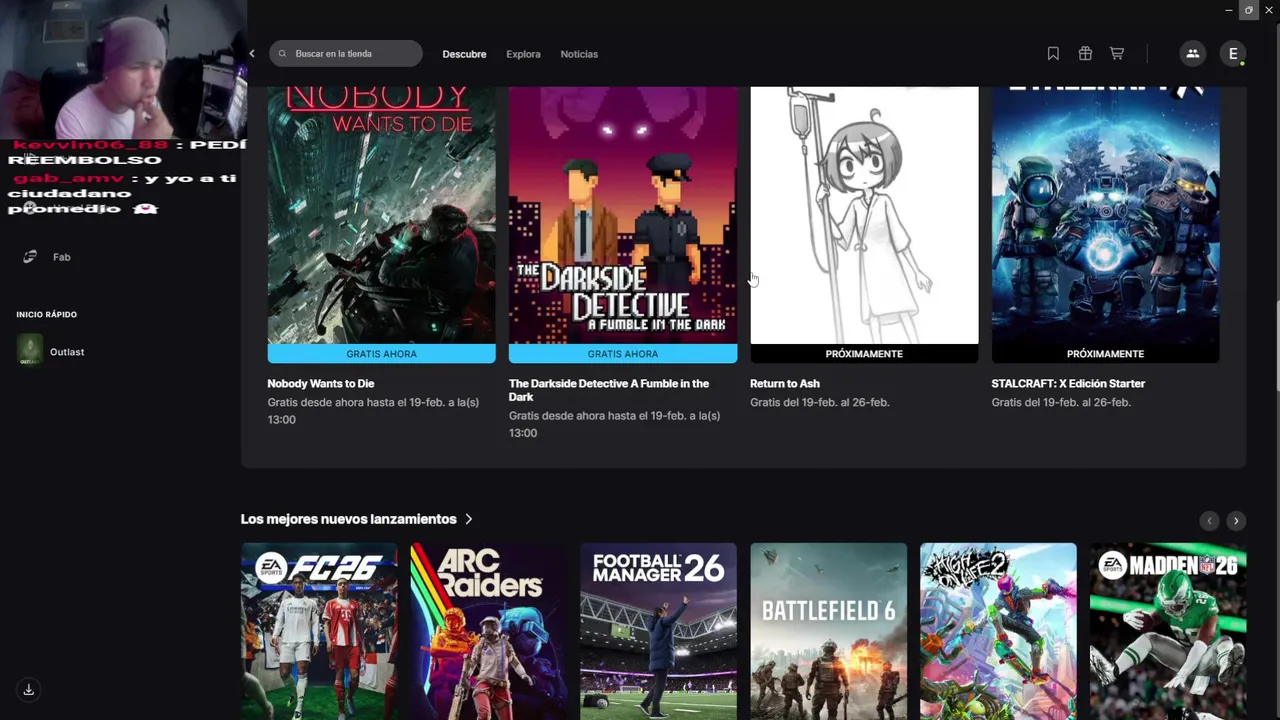Click Gratis desde ahora under Nobody Wants to Die
Screen dimensions: 1280x720
[373, 410]
